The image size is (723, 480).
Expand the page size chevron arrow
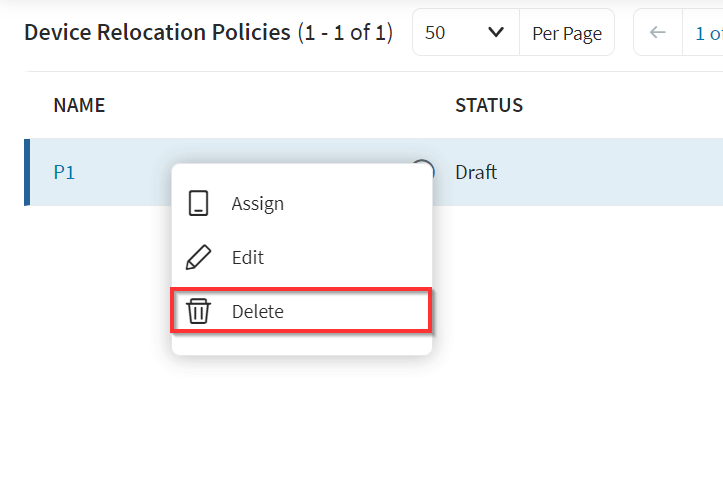[495, 32]
